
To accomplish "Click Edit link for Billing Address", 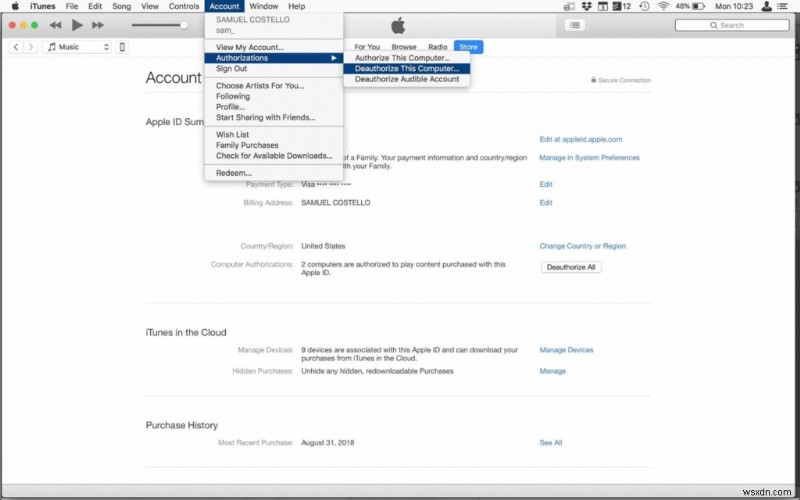I will [x=546, y=203].
